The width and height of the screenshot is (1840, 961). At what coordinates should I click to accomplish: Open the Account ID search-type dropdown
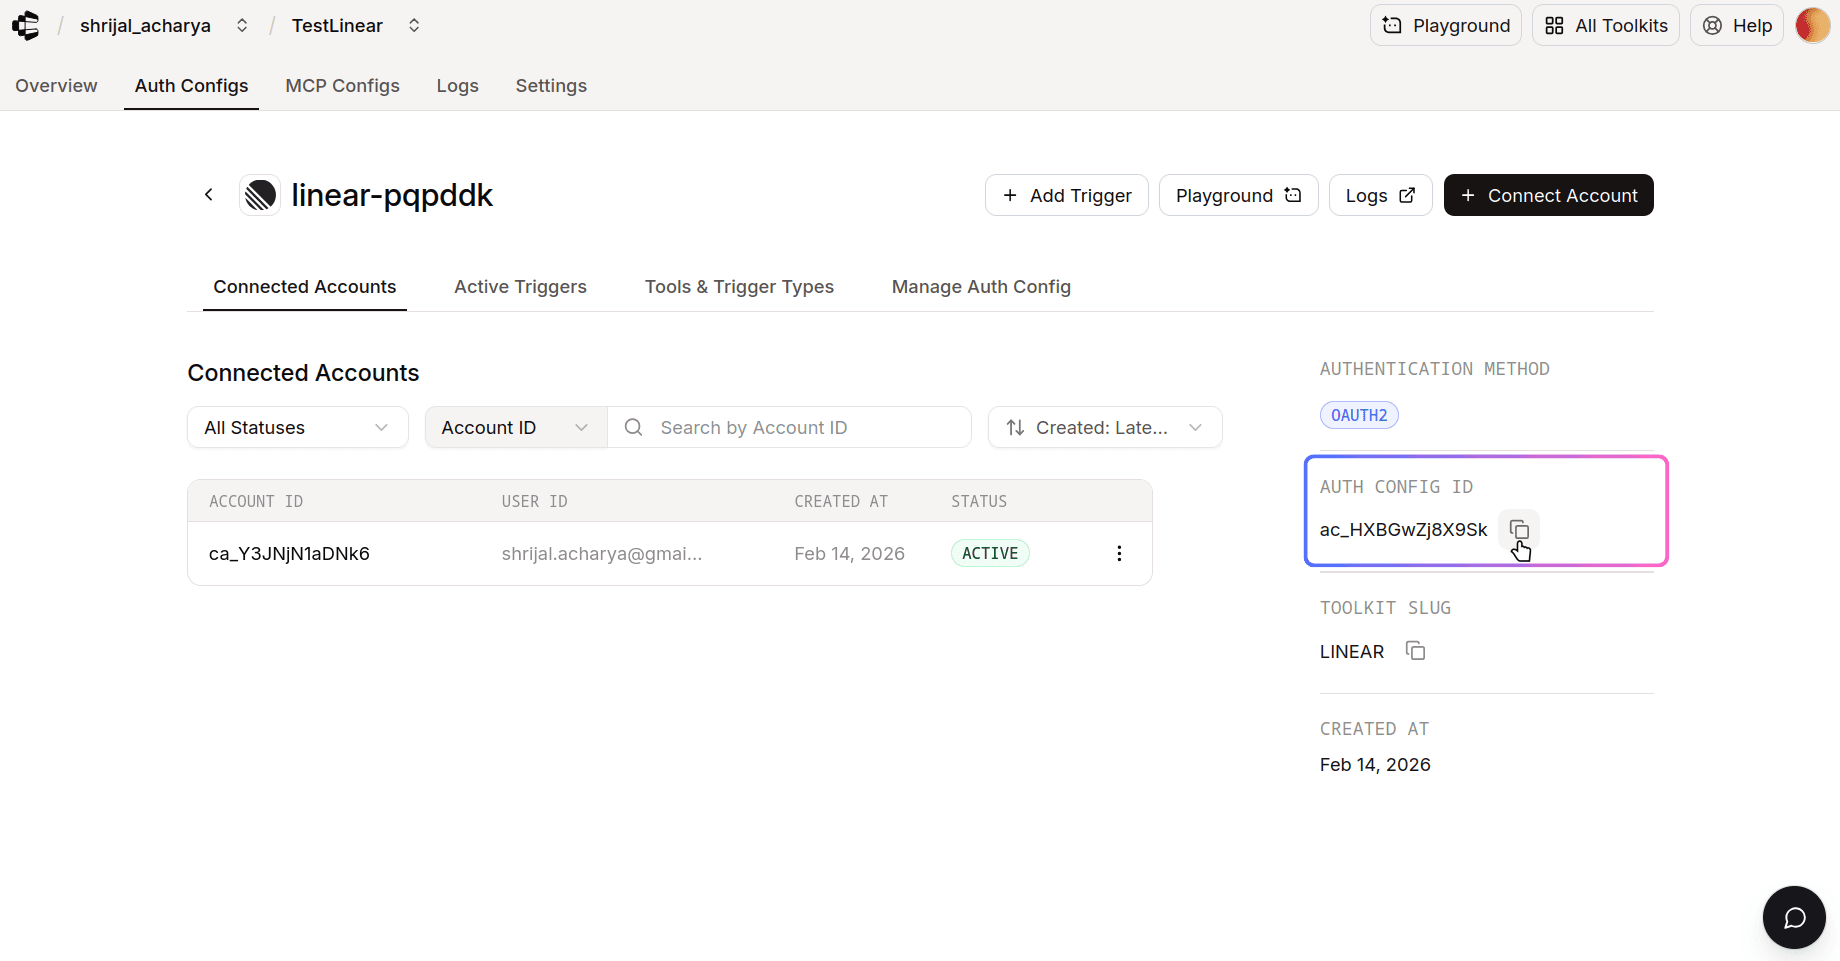[516, 427]
